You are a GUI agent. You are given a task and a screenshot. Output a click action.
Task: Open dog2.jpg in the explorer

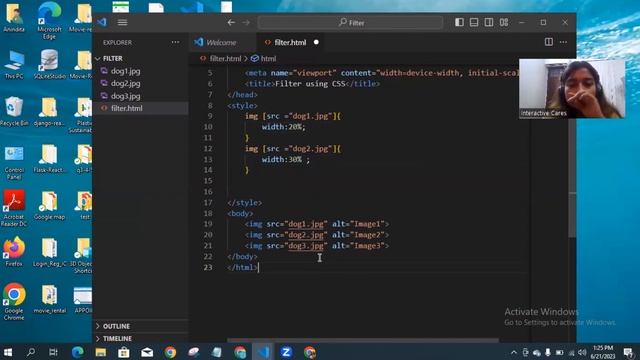(125, 83)
